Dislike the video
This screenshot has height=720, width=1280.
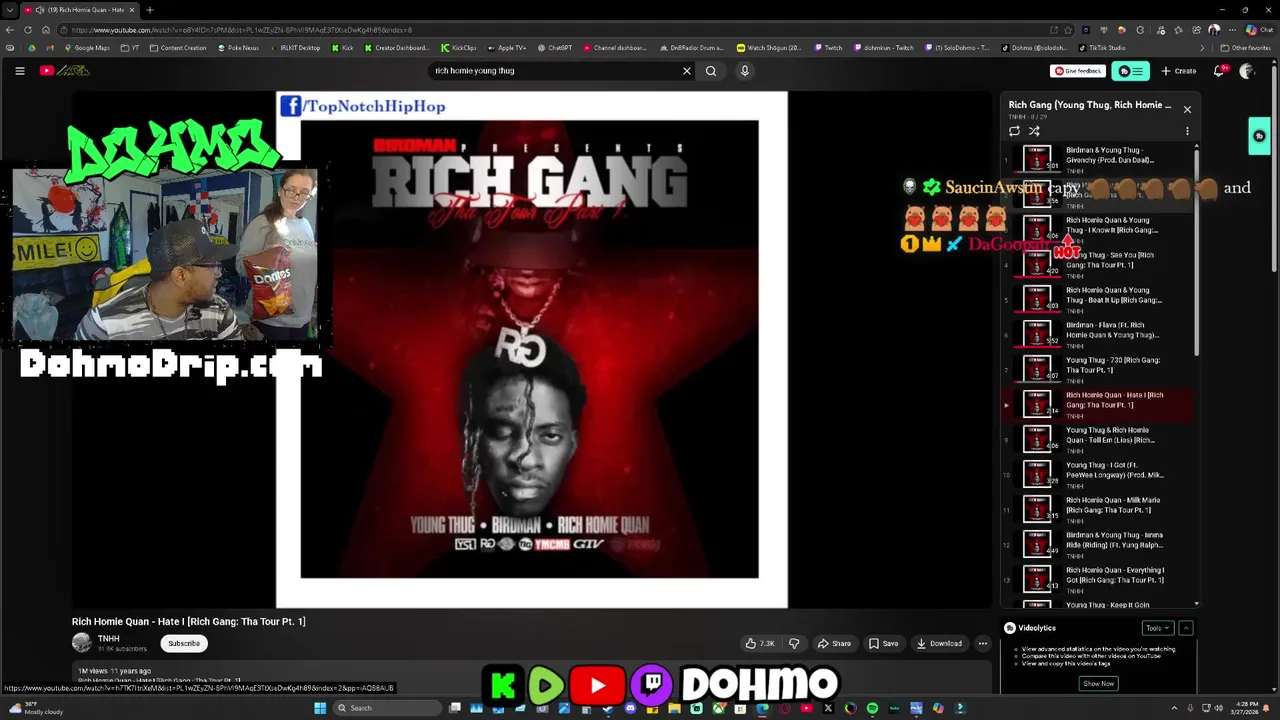794,644
